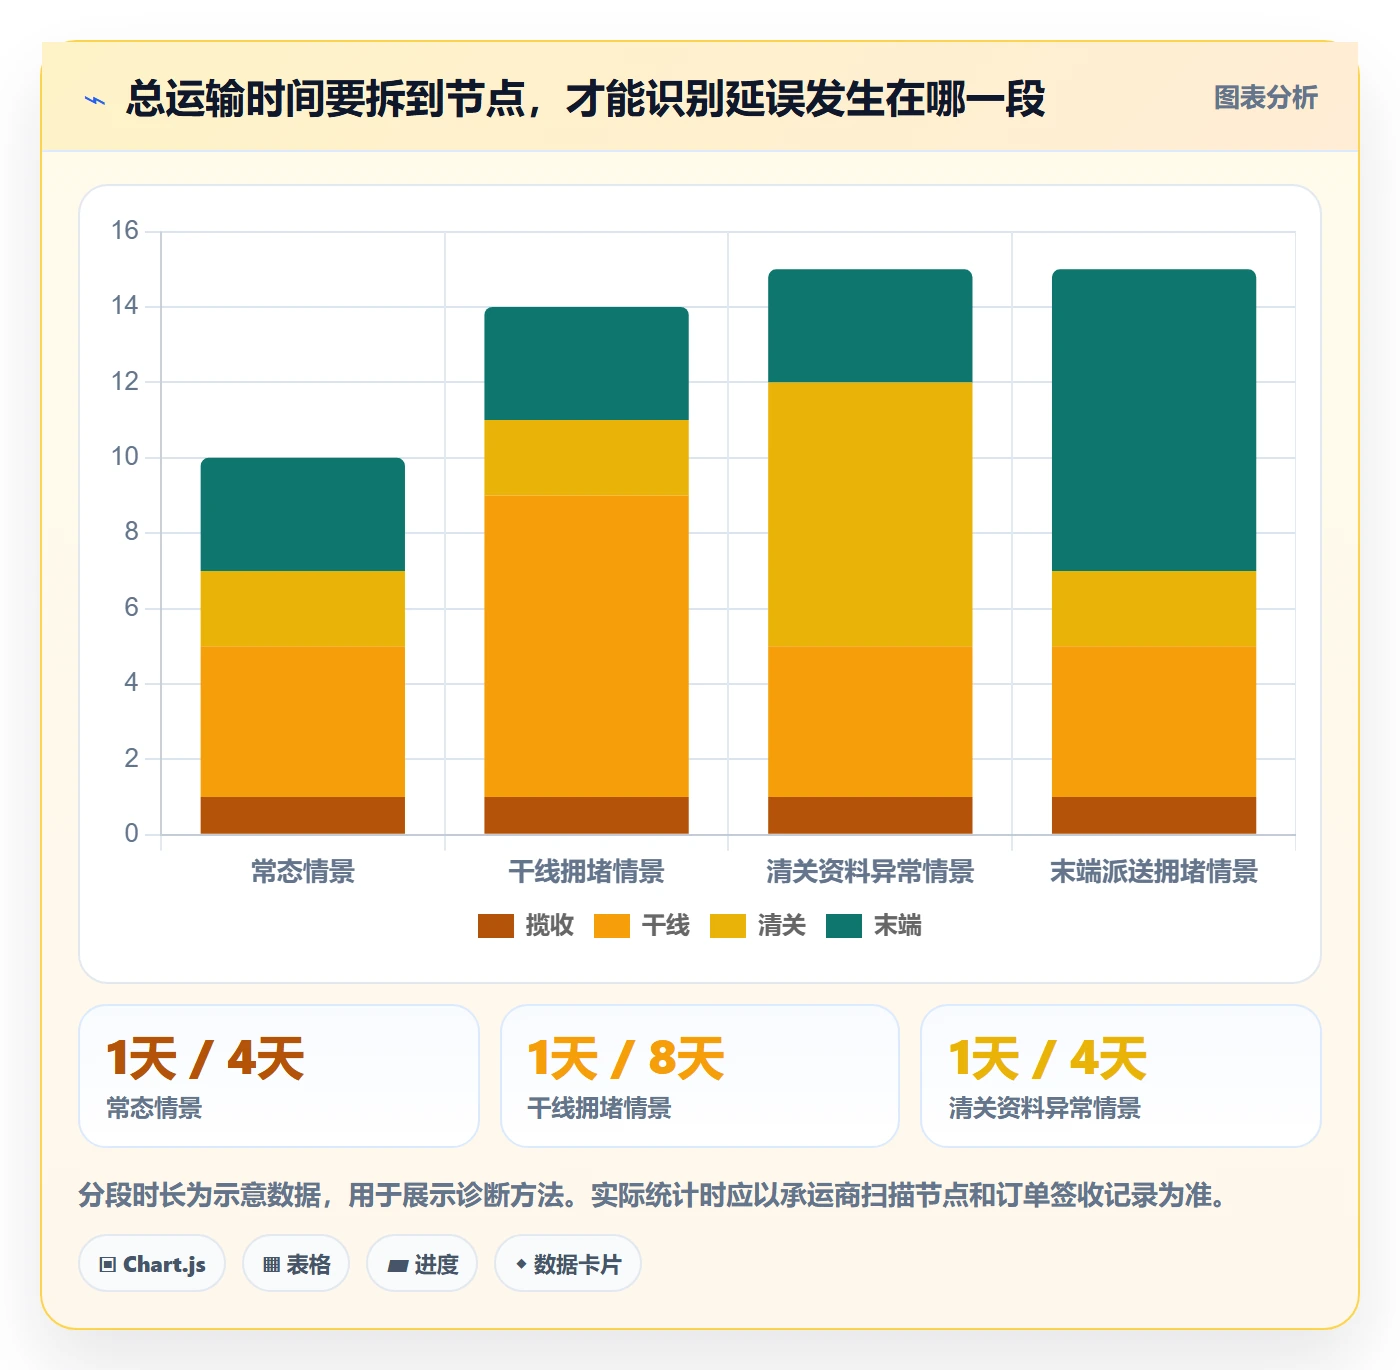Viewport: 1400px width, 1370px height.
Task: Pick the 末端 segment of the 干线拥堵情景 bar
Action: pyautogui.click(x=587, y=364)
